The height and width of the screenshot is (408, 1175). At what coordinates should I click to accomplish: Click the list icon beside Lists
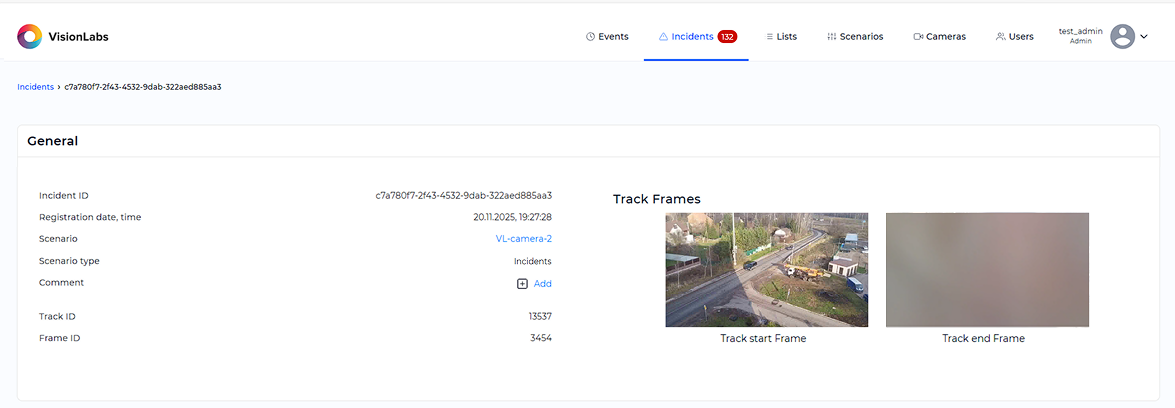769,37
